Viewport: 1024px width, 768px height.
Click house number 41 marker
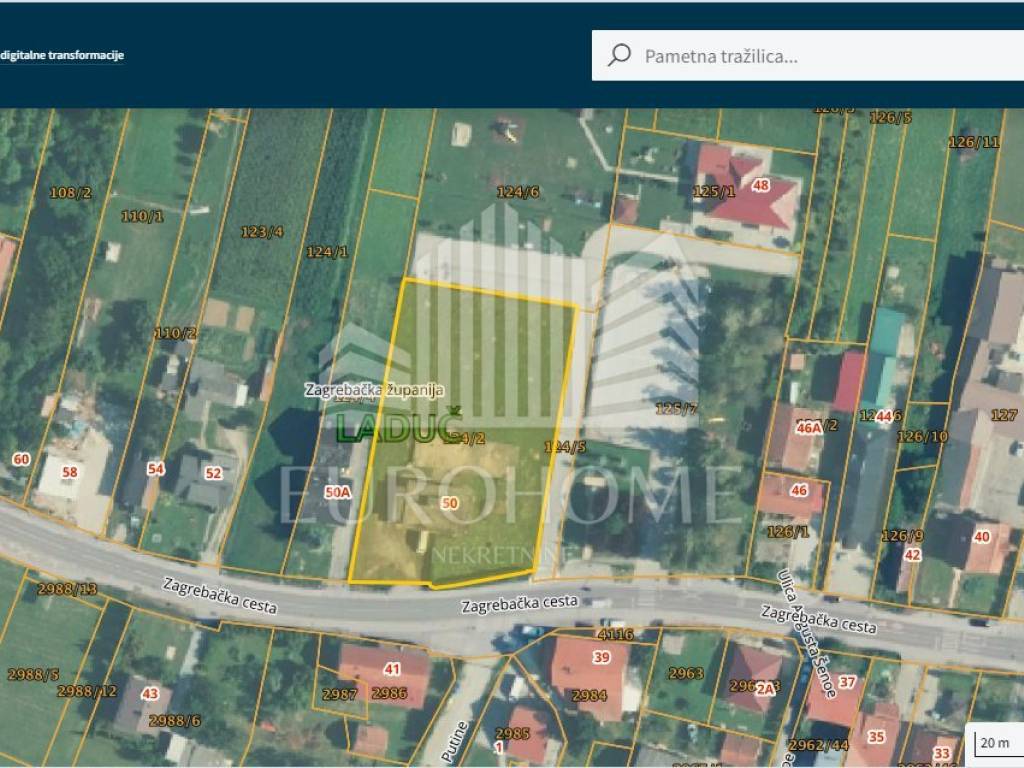[x=392, y=669]
